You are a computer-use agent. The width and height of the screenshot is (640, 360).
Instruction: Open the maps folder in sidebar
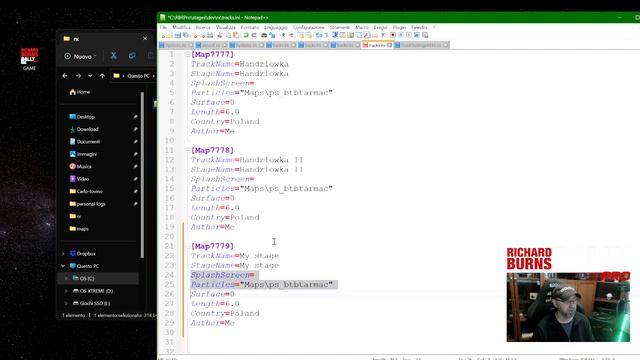point(79,229)
